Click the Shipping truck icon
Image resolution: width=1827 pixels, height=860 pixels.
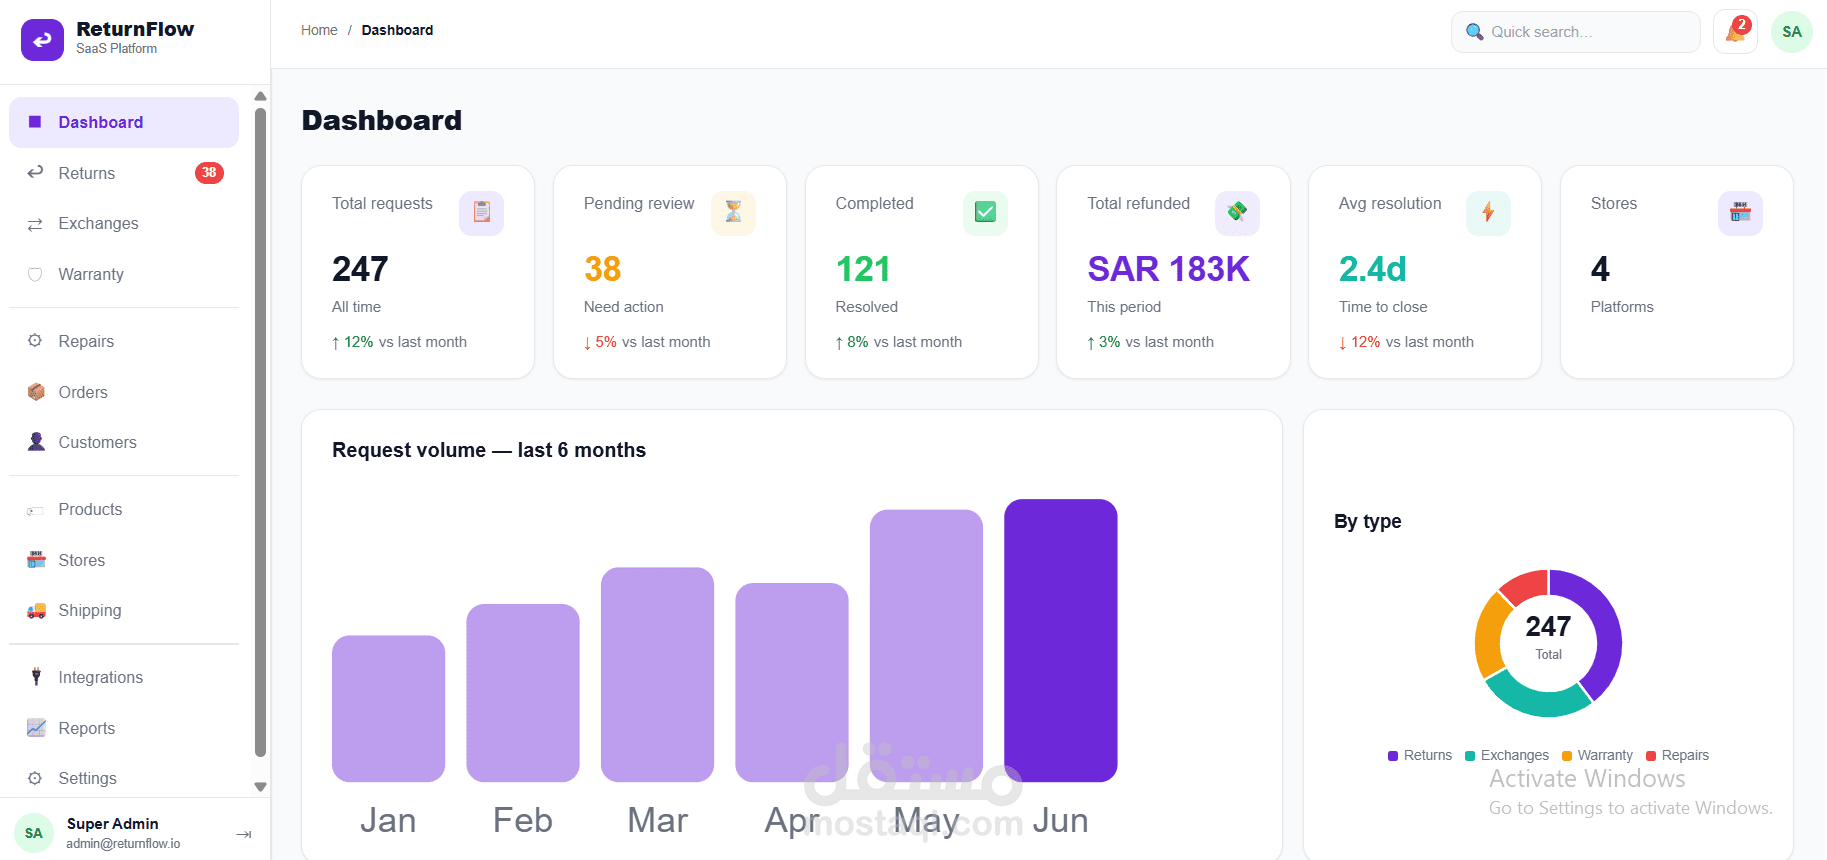point(36,610)
